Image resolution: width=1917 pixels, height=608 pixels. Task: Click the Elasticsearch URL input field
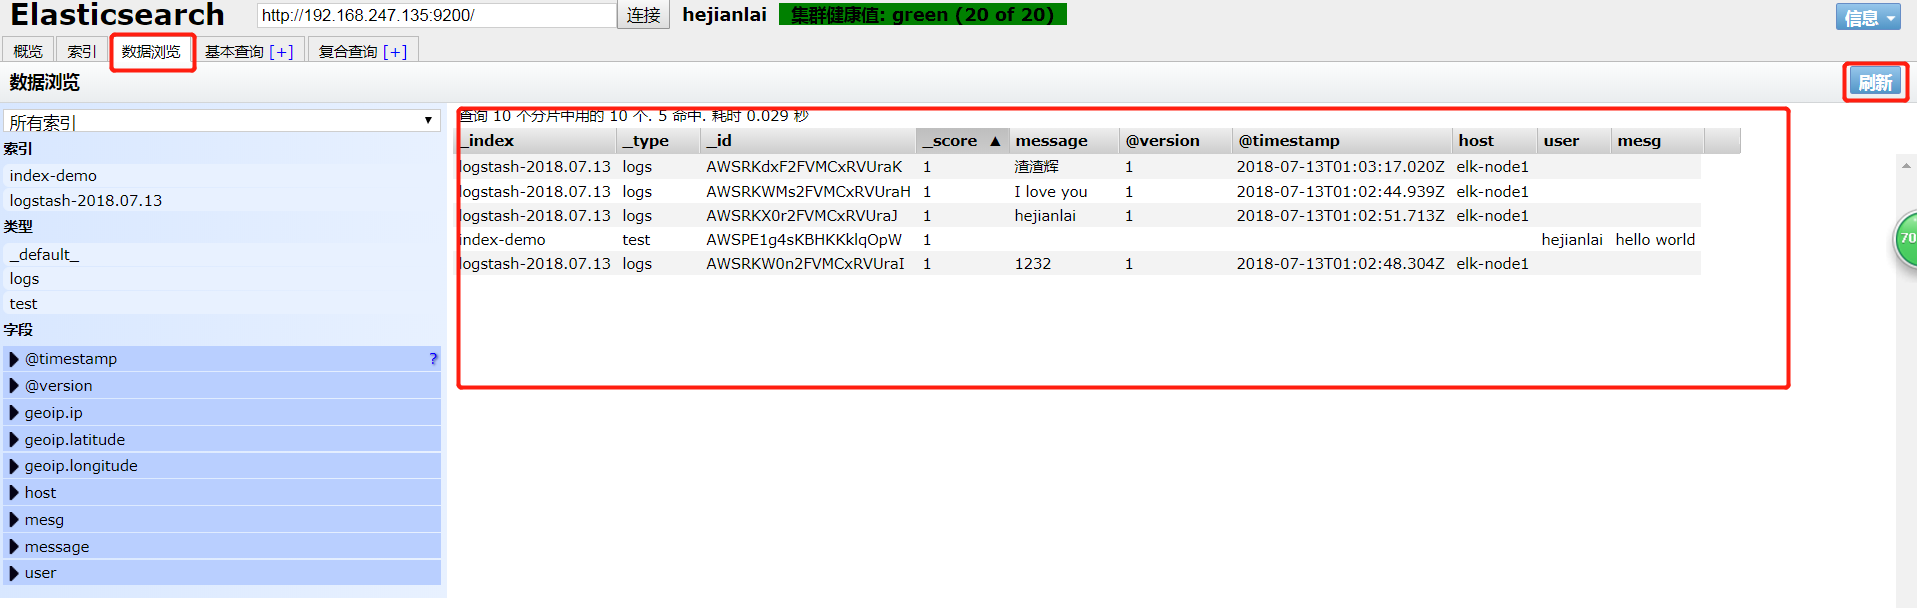[436, 15]
